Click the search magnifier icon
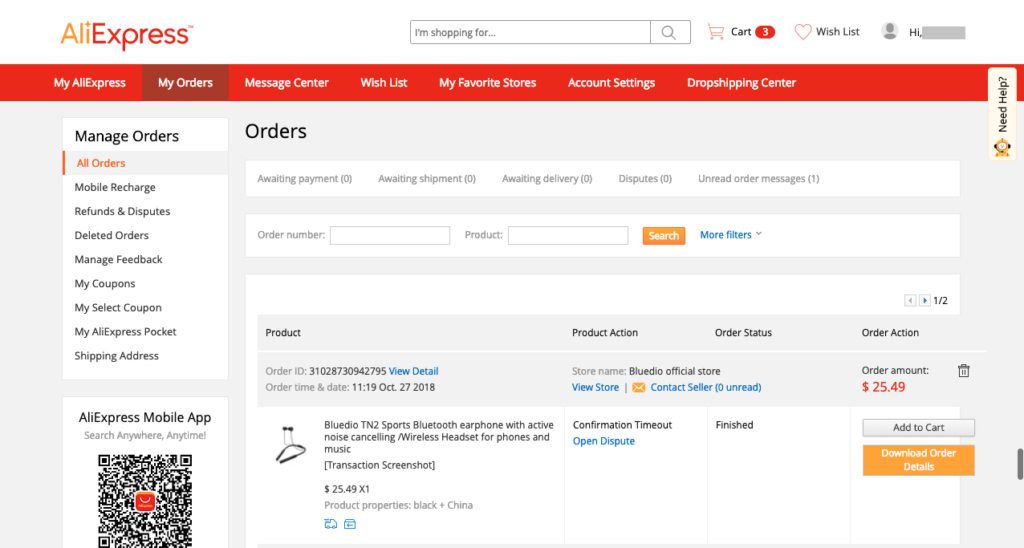Viewport: 1024px width, 548px height. [x=669, y=33]
